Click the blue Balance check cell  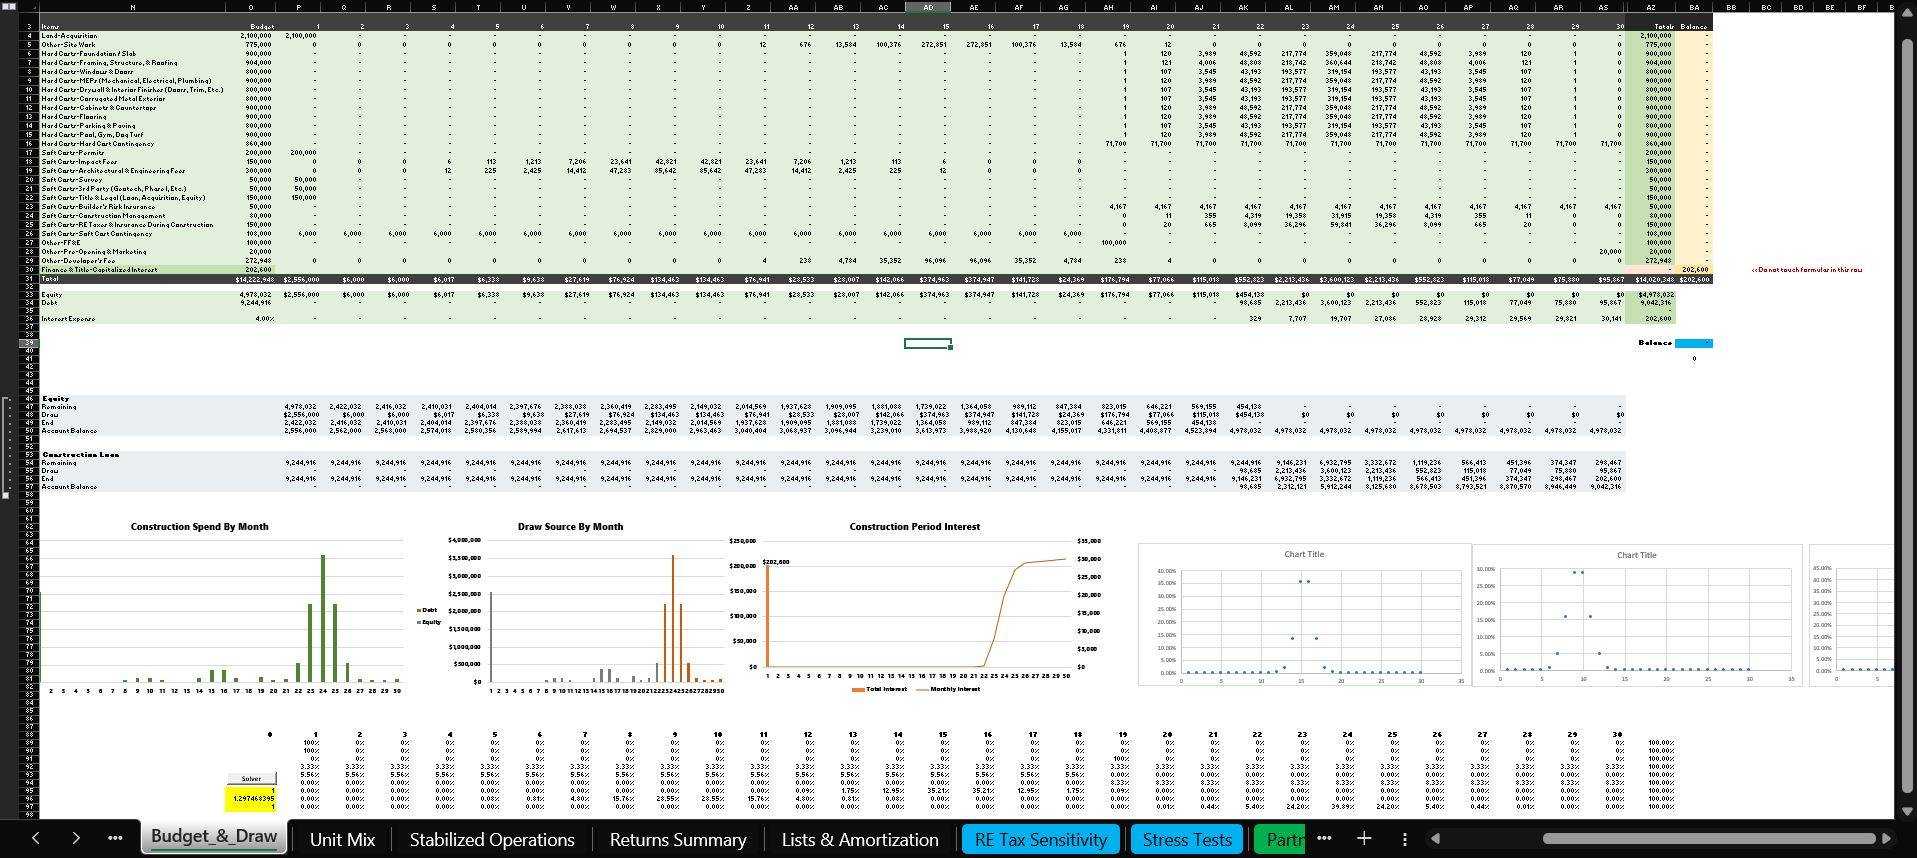pos(1694,343)
